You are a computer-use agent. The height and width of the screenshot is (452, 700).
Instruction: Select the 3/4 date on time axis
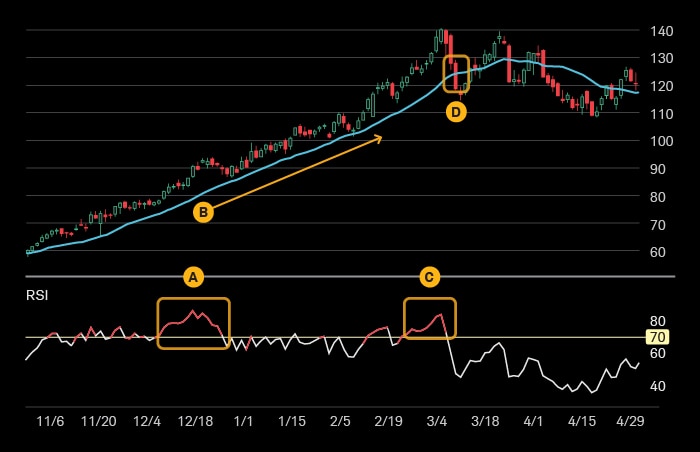pyautogui.click(x=437, y=422)
